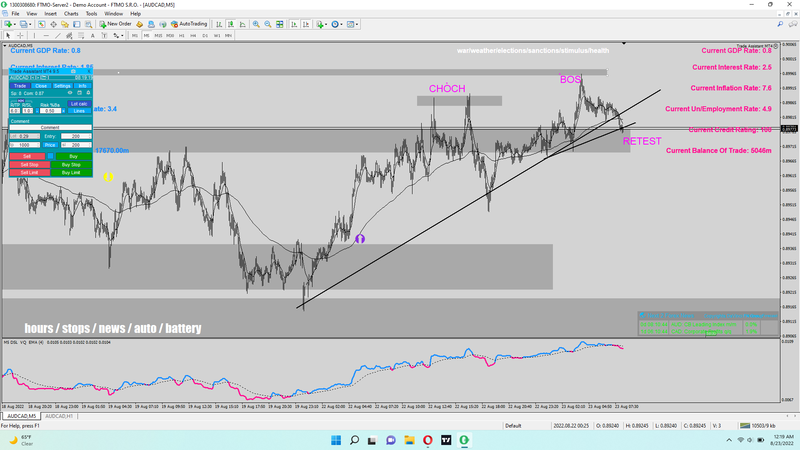800x450 pixels.
Task: Select the standard cursor tool
Action: (8, 35)
